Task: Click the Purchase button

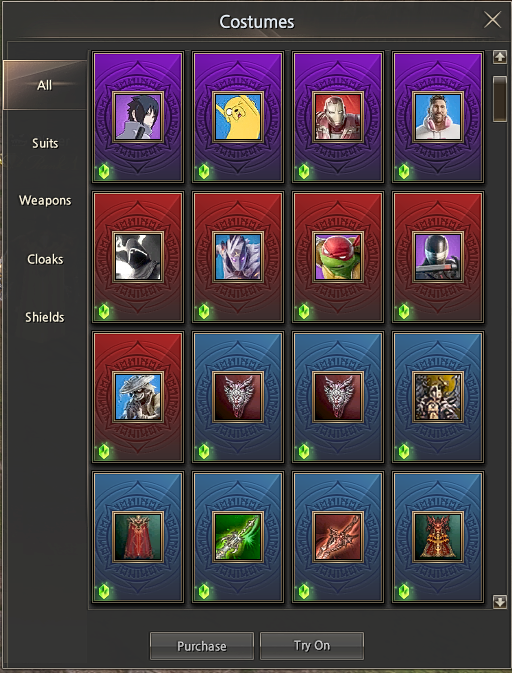Action: 202,646
